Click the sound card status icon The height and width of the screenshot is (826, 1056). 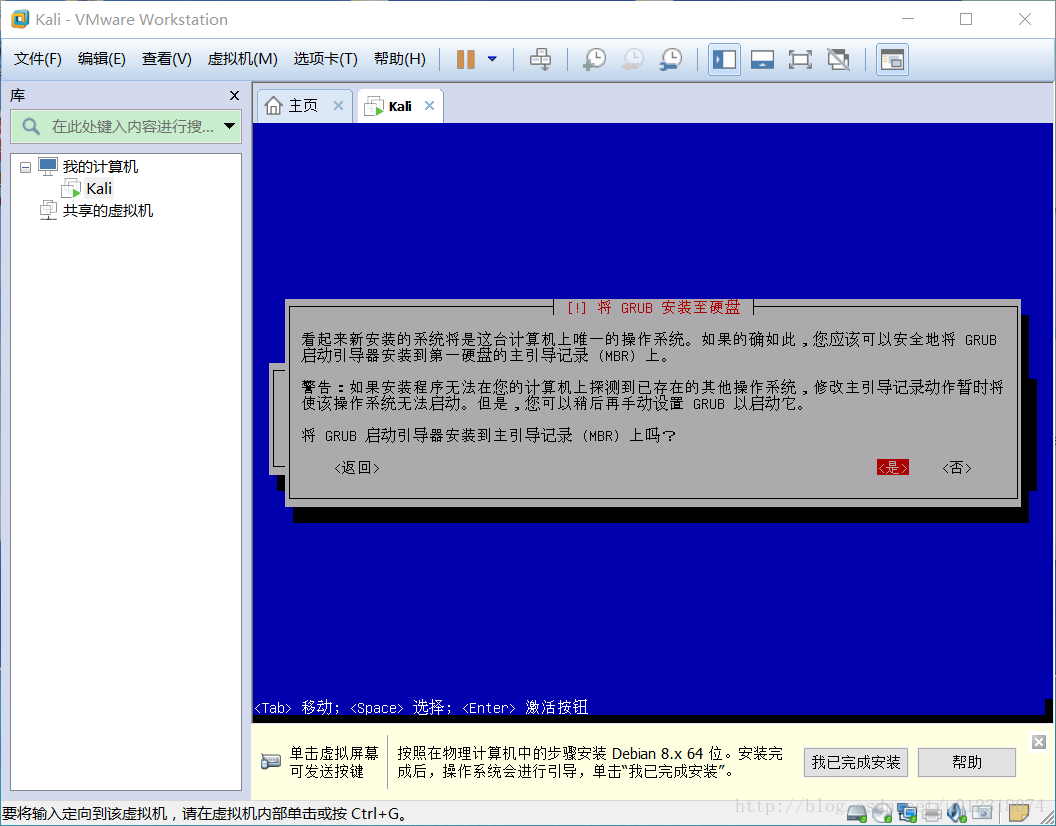(957, 814)
